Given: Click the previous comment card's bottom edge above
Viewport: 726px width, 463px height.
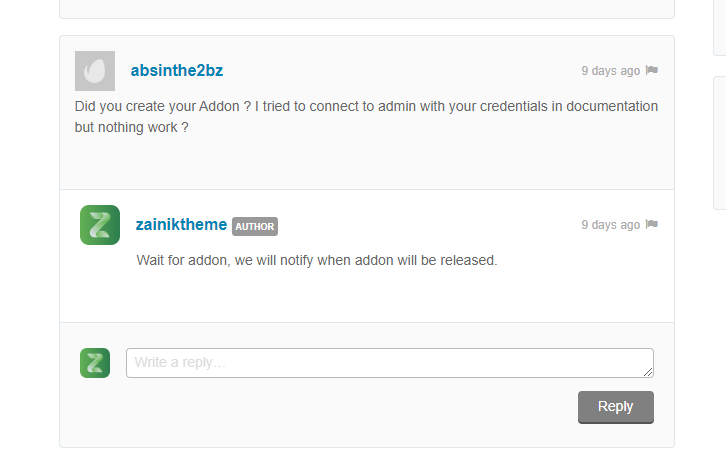Looking at the screenshot, I should (x=367, y=9).
